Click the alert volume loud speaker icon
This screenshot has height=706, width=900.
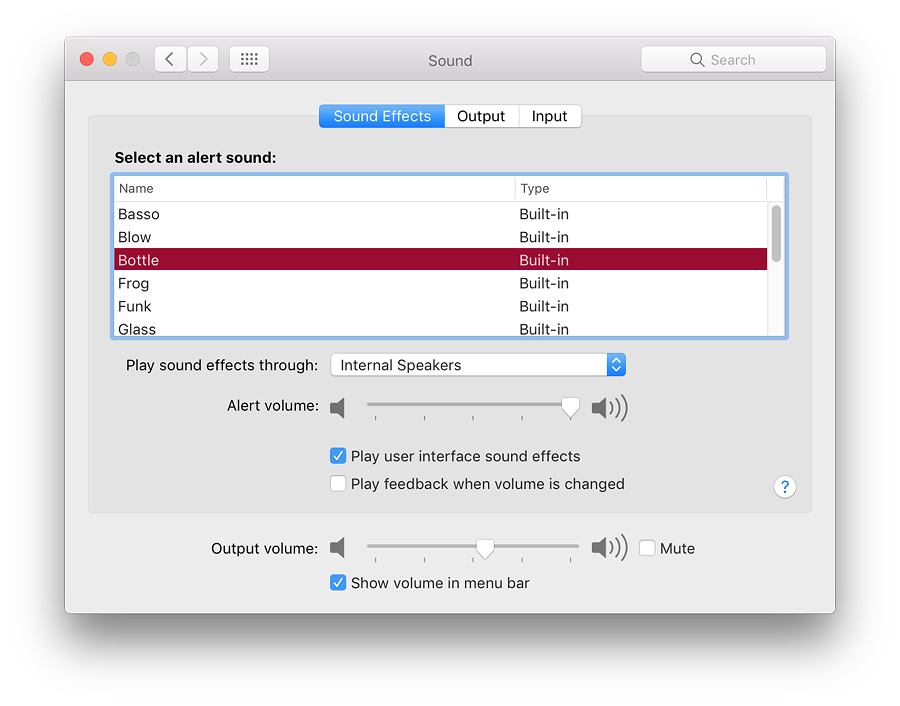point(610,408)
